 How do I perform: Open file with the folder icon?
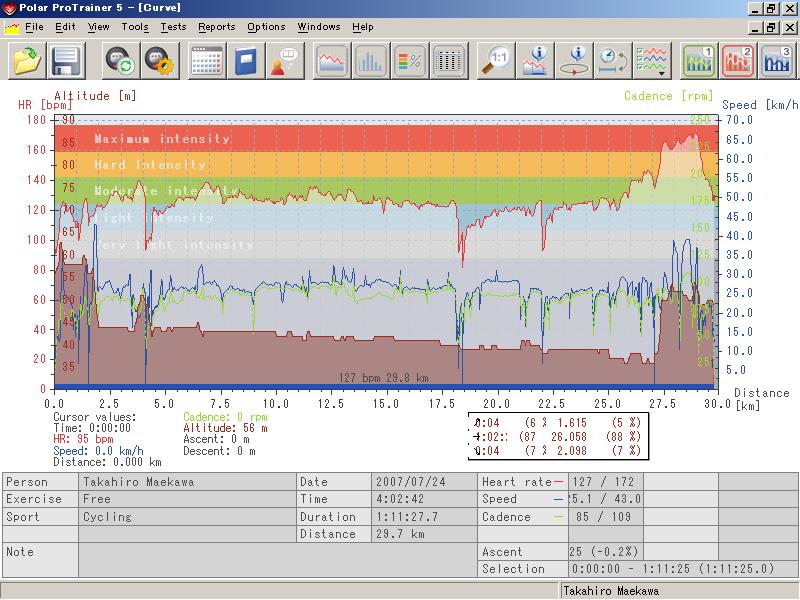[27, 61]
